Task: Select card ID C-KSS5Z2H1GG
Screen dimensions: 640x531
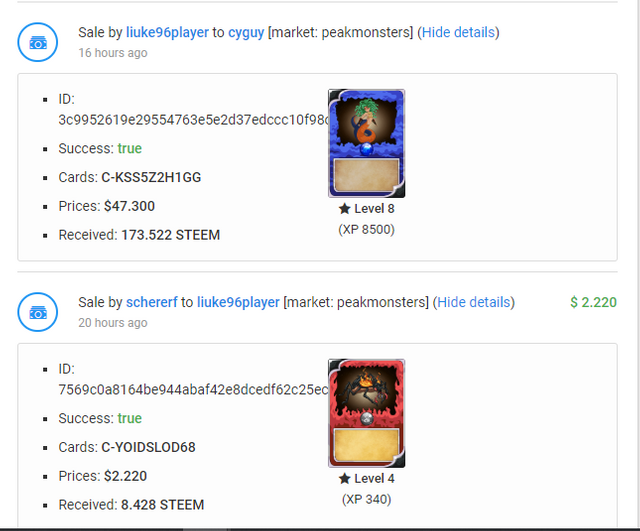Action: 151,178
